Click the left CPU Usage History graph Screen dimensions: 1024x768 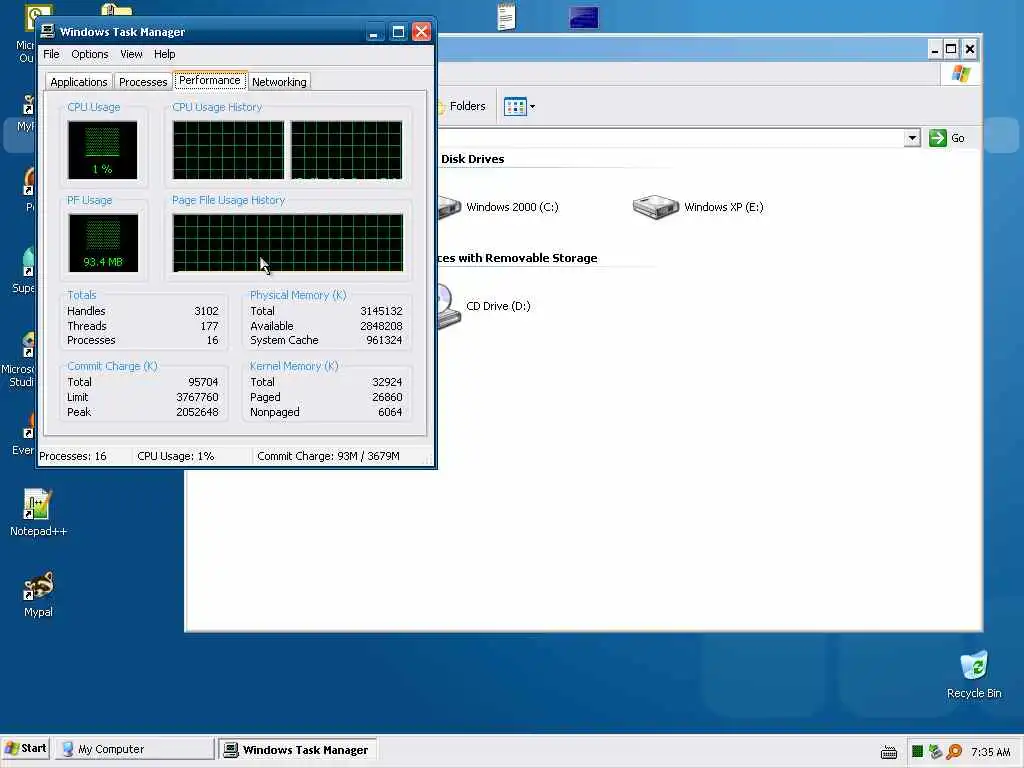(x=229, y=150)
